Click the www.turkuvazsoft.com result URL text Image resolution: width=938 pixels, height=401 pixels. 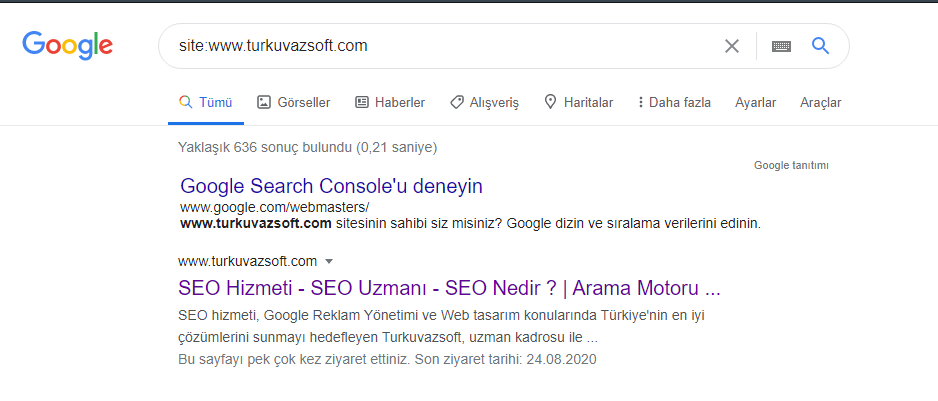click(248, 262)
